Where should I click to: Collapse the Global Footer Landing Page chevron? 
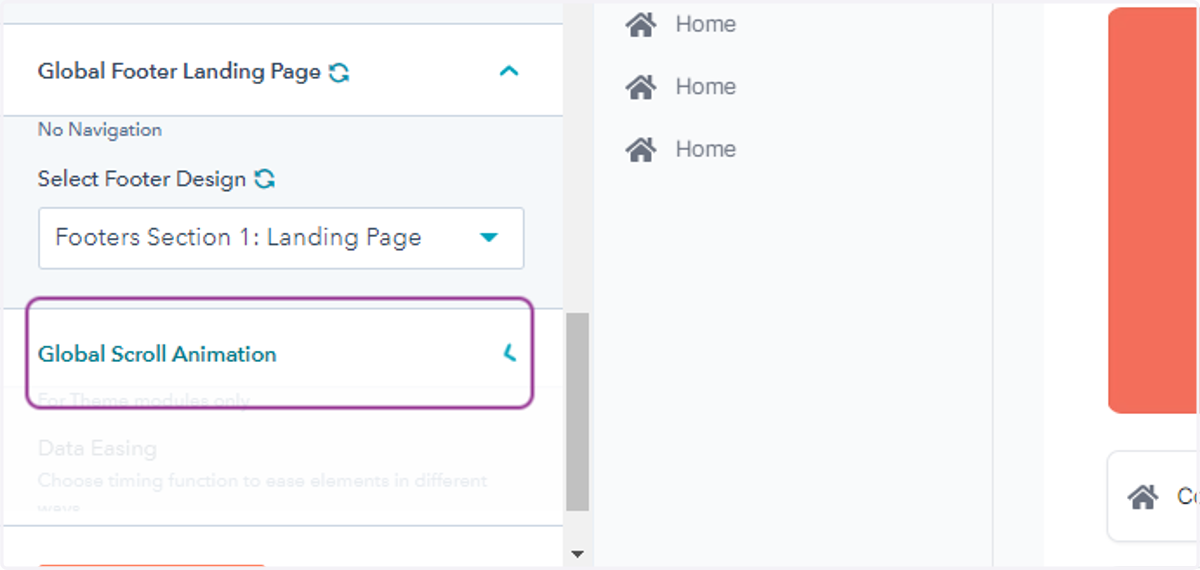[x=509, y=71]
